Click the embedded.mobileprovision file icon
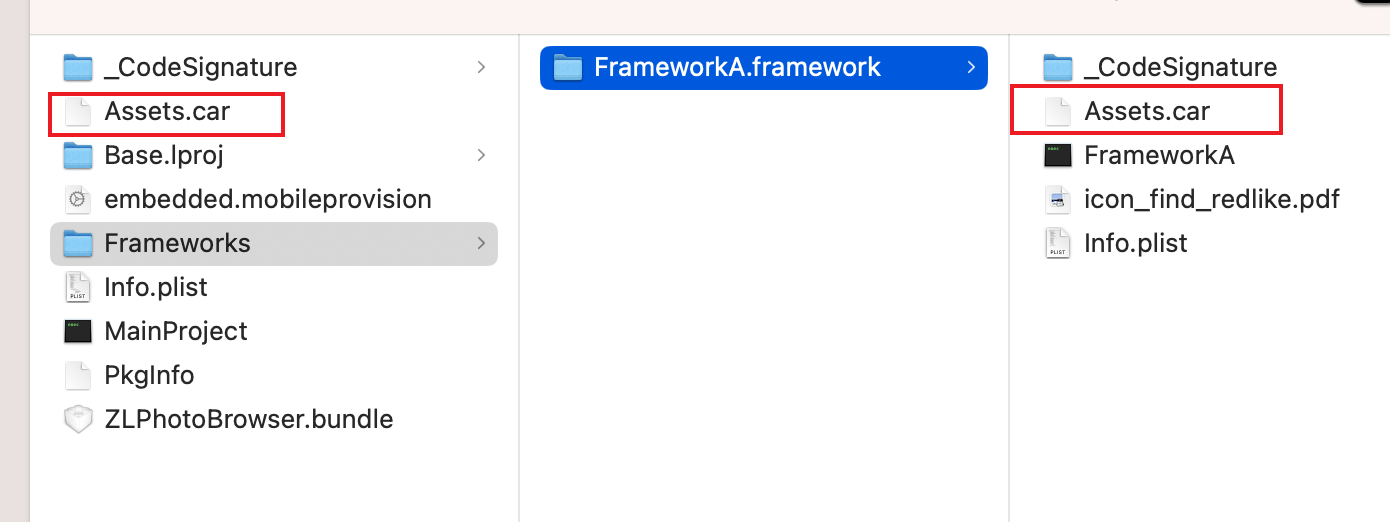This screenshot has width=1390, height=522. coord(78,199)
